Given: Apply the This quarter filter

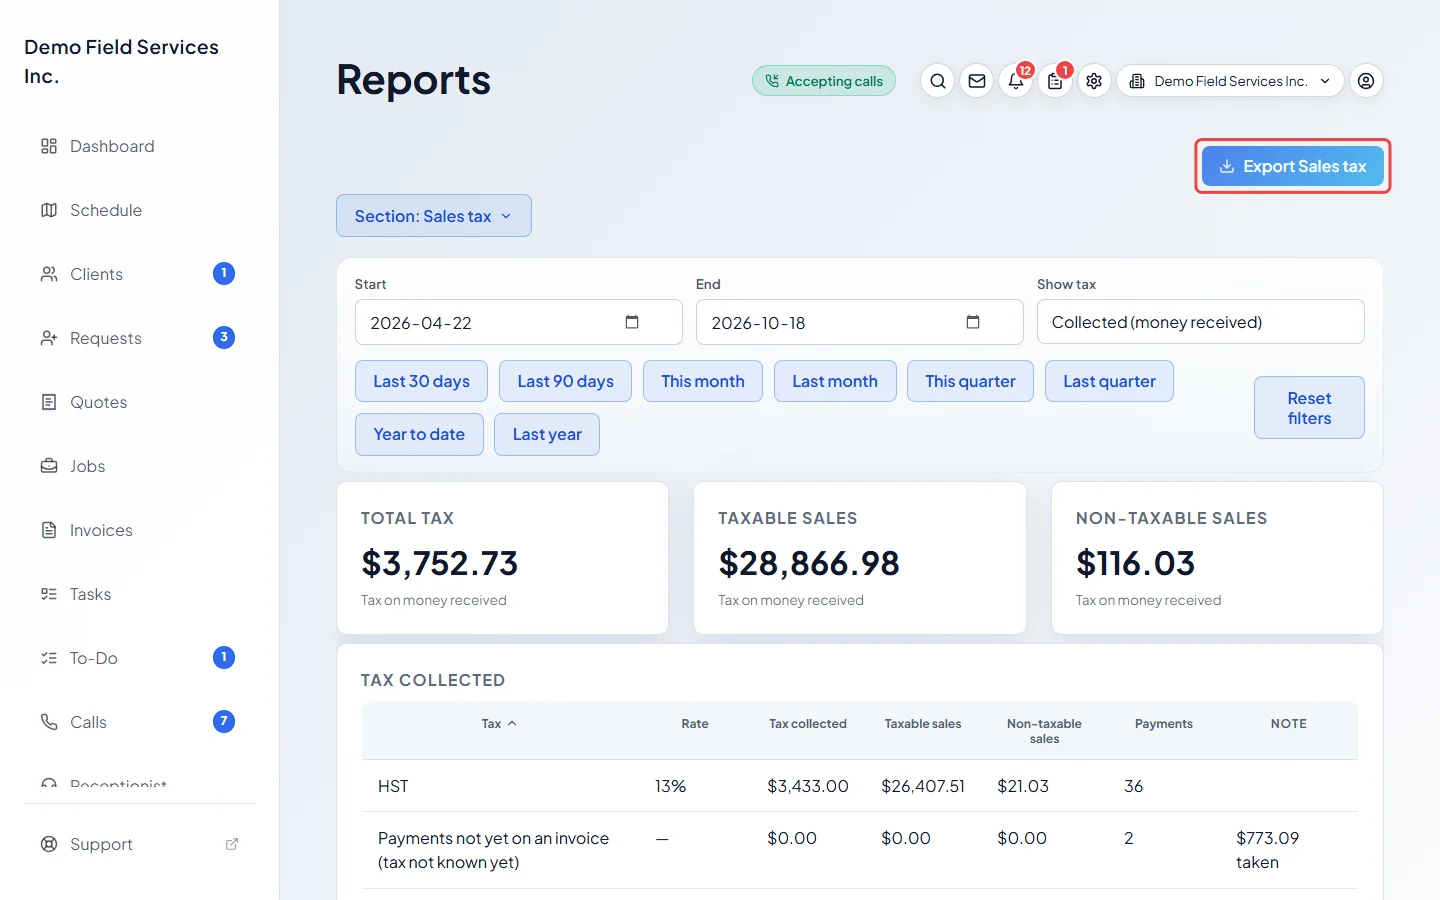Looking at the screenshot, I should (970, 381).
